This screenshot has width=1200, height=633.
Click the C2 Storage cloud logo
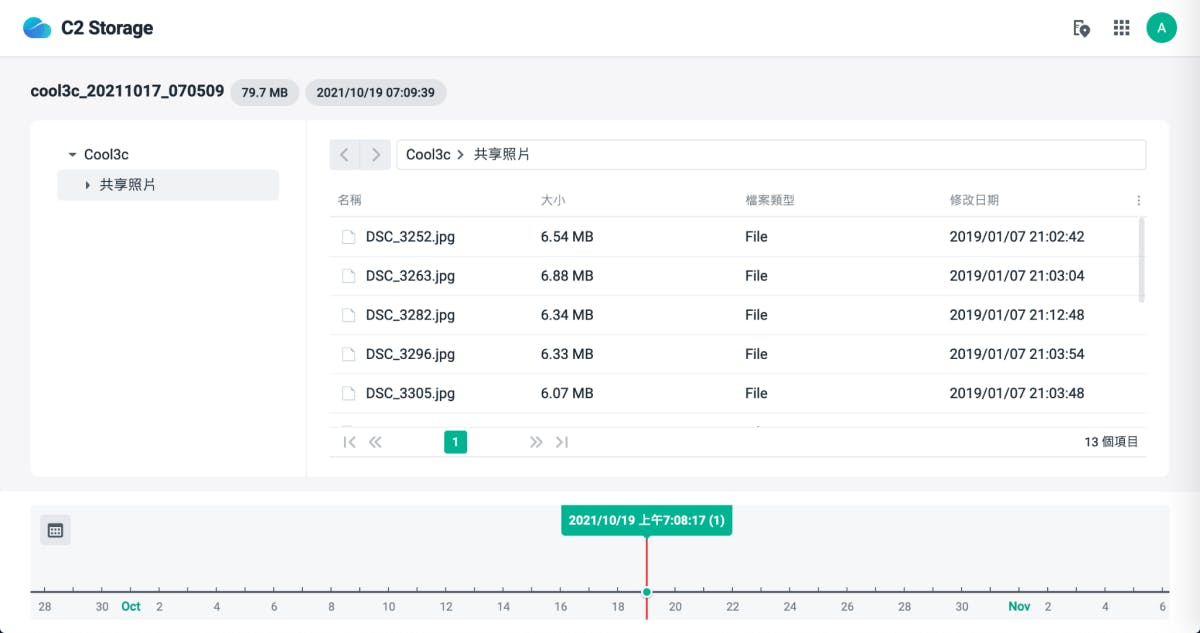tap(37, 28)
